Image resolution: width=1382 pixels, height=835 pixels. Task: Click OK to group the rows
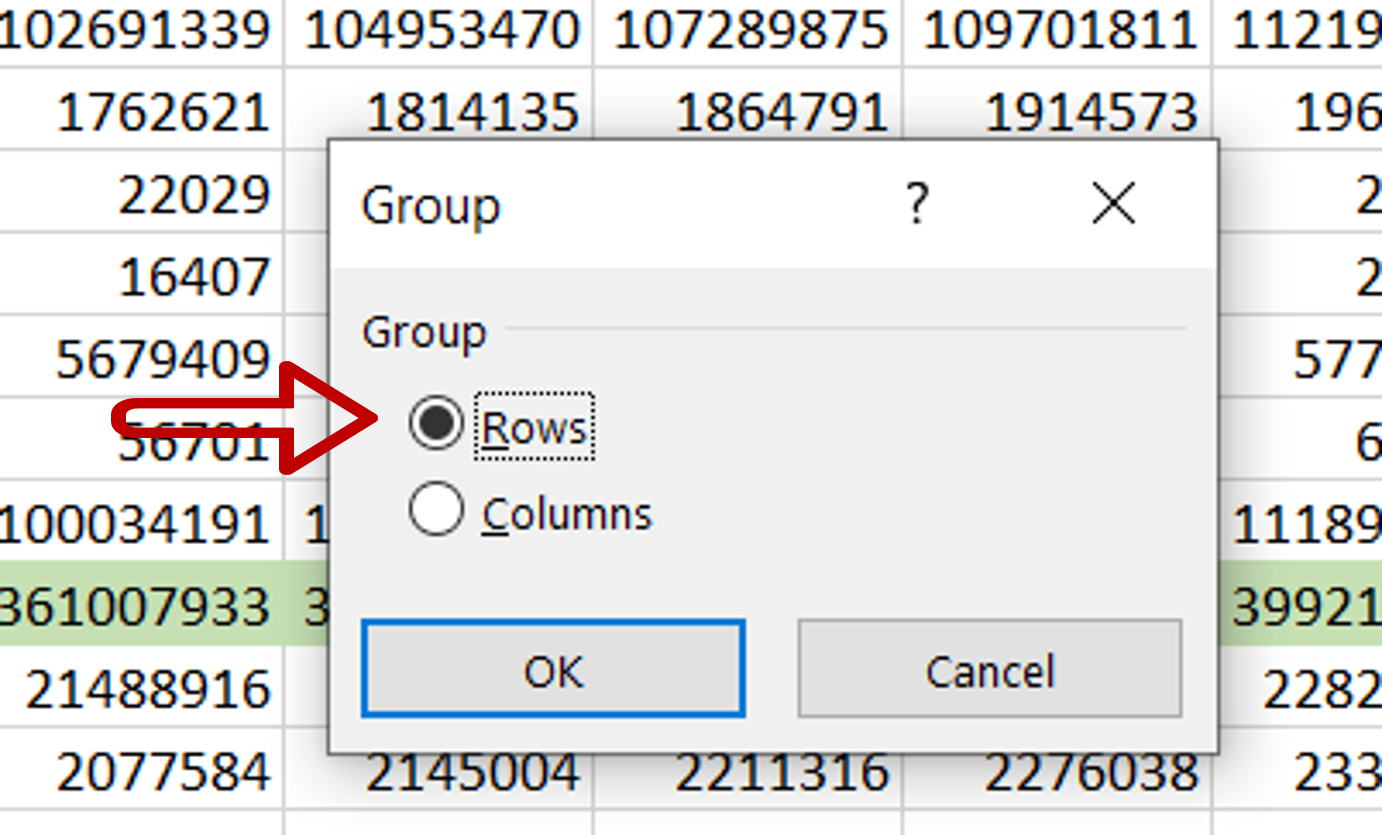[x=552, y=670]
